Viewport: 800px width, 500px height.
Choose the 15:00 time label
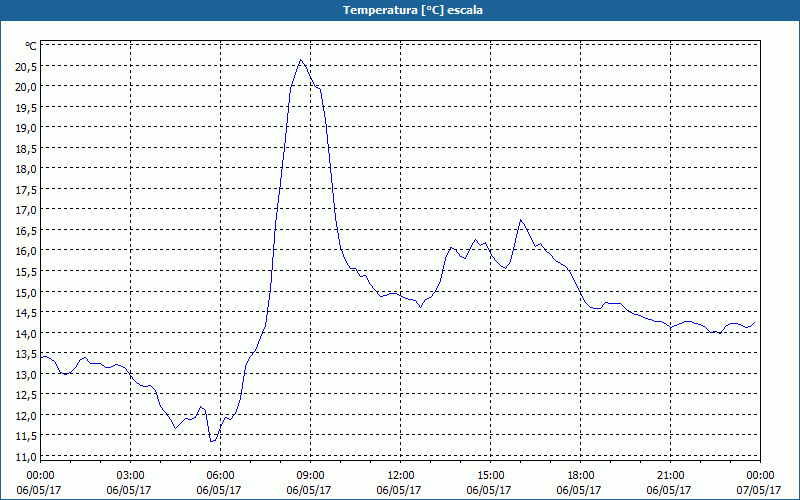pyautogui.click(x=490, y=476)
